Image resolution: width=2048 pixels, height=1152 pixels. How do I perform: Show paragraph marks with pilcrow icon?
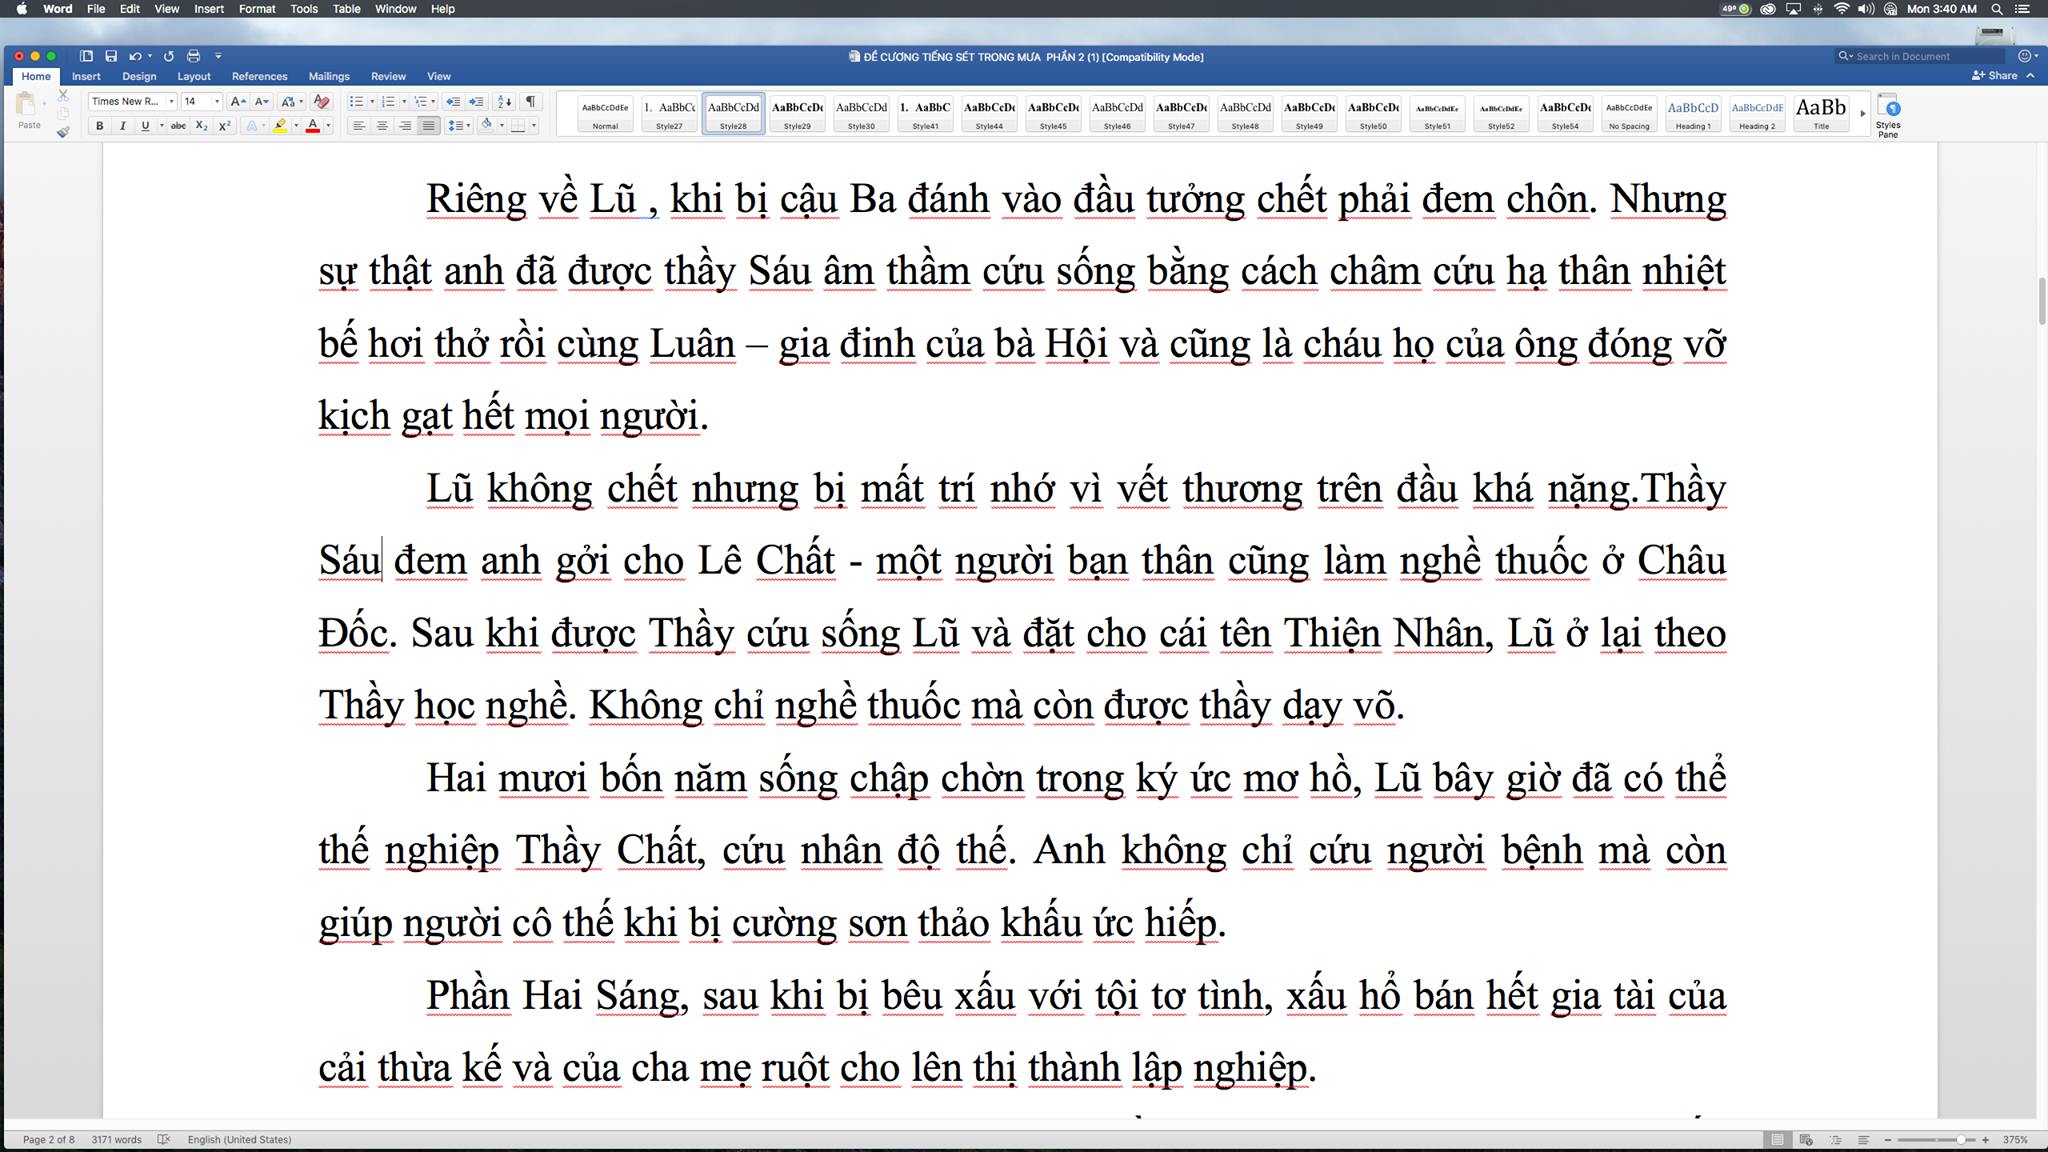530,101
